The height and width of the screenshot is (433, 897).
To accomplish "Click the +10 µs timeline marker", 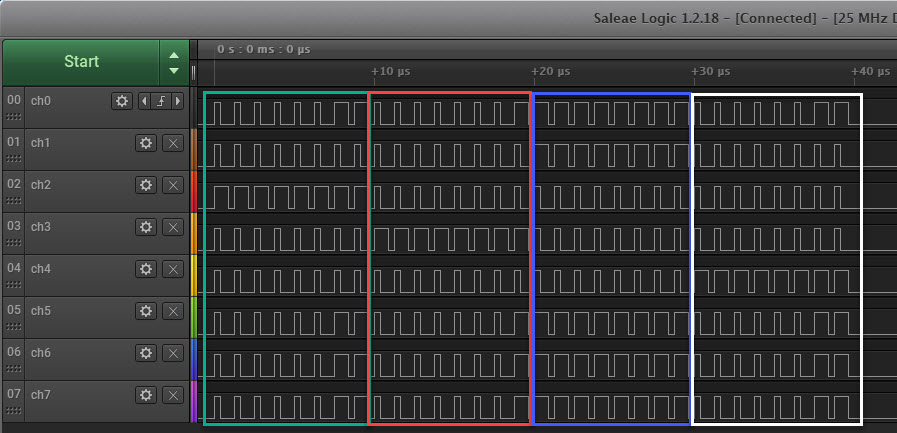I will 390,72.
